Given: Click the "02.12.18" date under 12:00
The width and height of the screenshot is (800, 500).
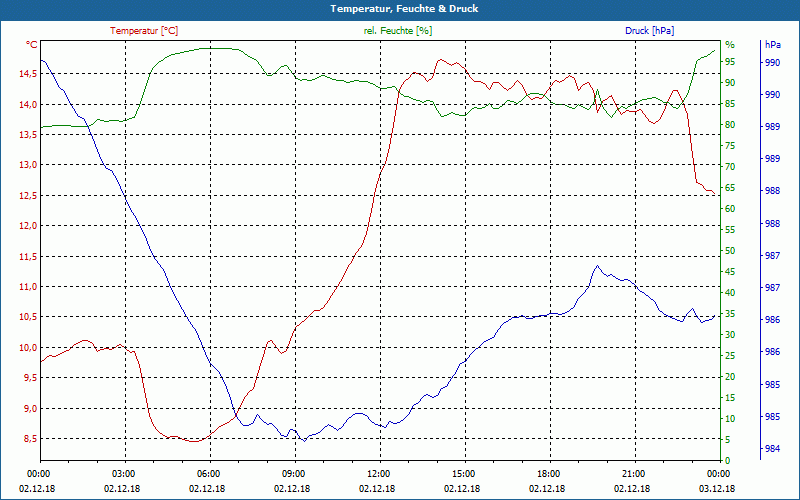Looking at the screenshot, I should (377, 489).
